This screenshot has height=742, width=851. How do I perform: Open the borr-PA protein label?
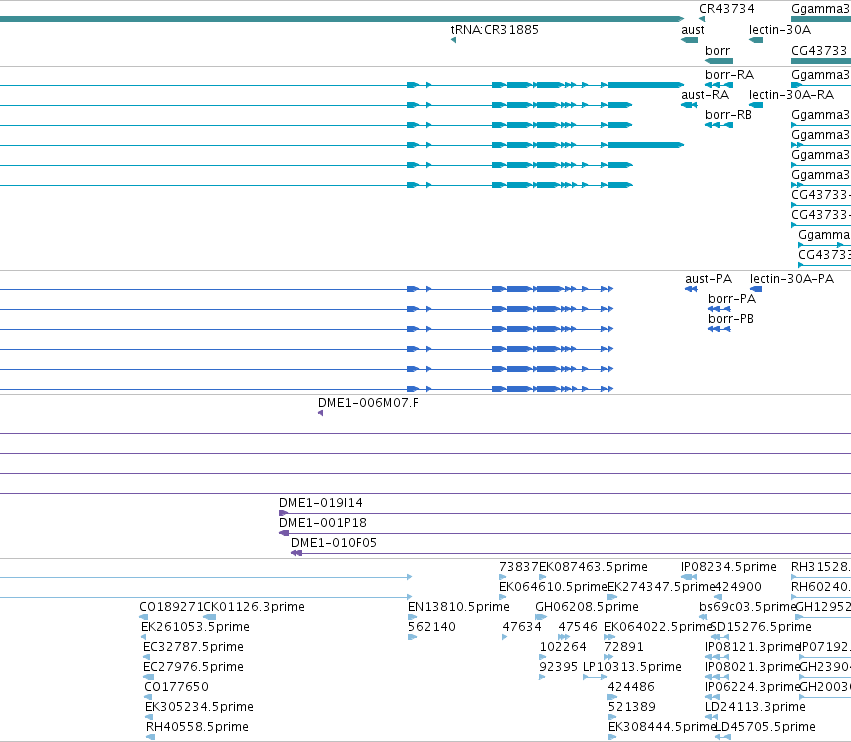[732, 299]
